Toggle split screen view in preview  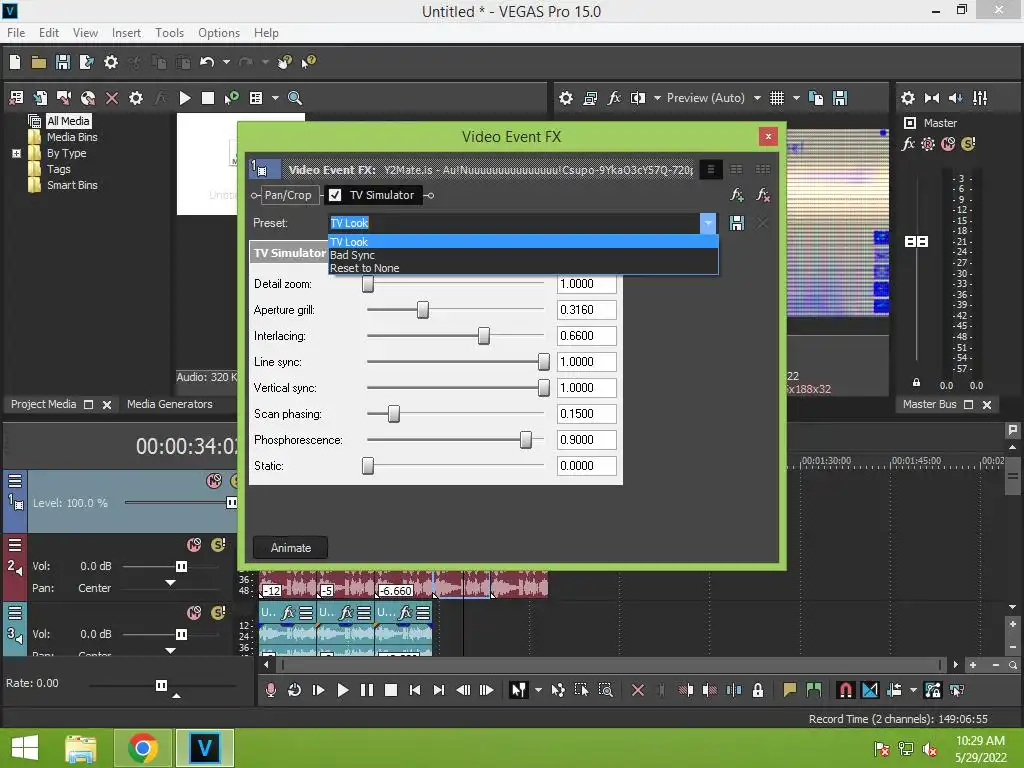pos(637,98)
